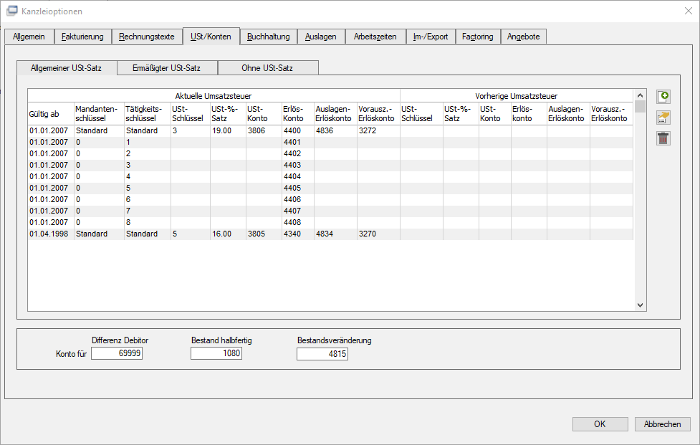Viewport: 700px width, 445px height.
Task: Click USt-Konto cell 3806
Action: [x=263, y=131]
